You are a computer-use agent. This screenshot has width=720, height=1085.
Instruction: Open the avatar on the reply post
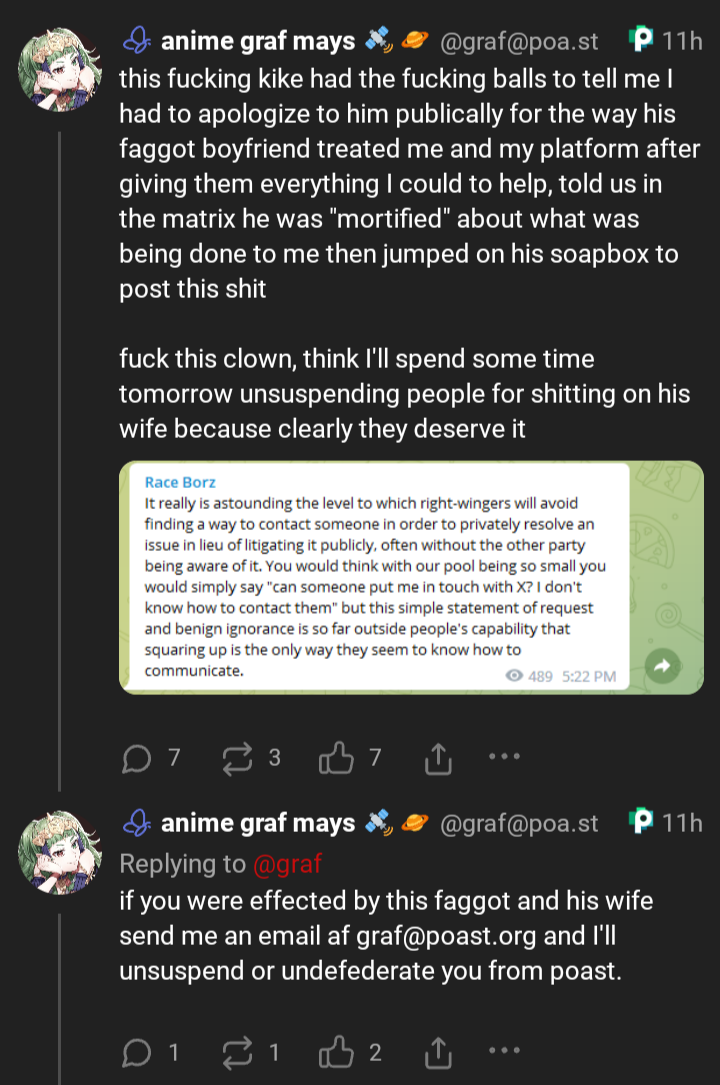click(58, 853)
